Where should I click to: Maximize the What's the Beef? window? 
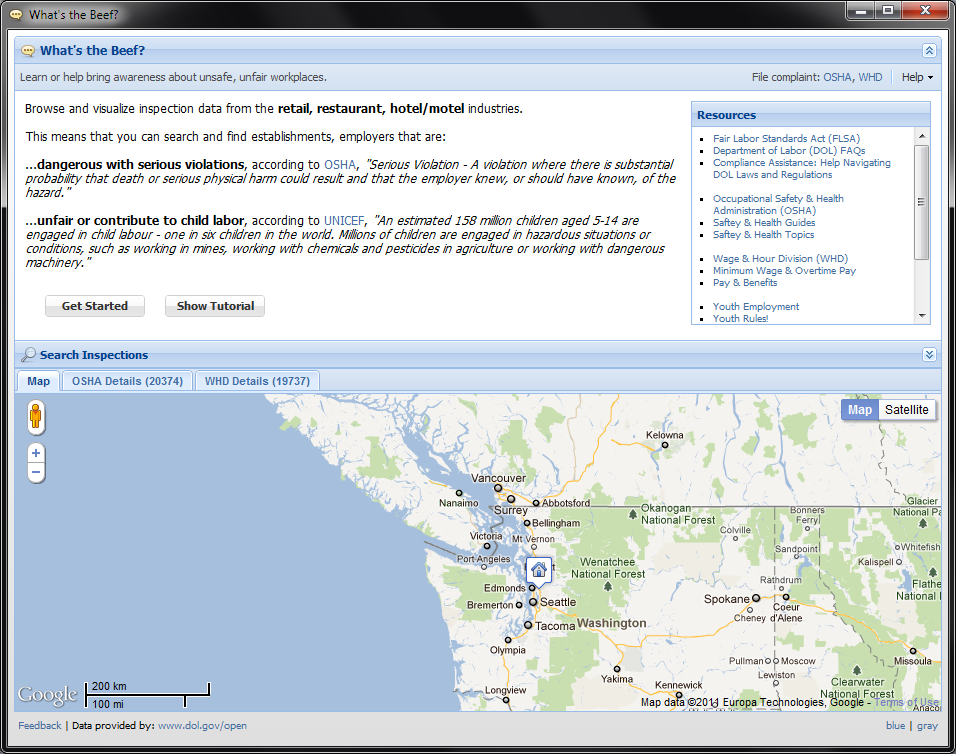888,10
